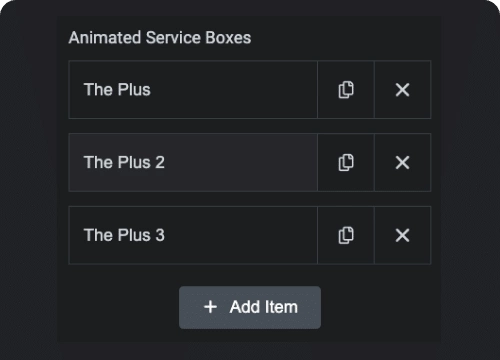This screenshot has height=360, width=500.
Task: Expand the "The Plus" repeater item
Action: (193, 90)
